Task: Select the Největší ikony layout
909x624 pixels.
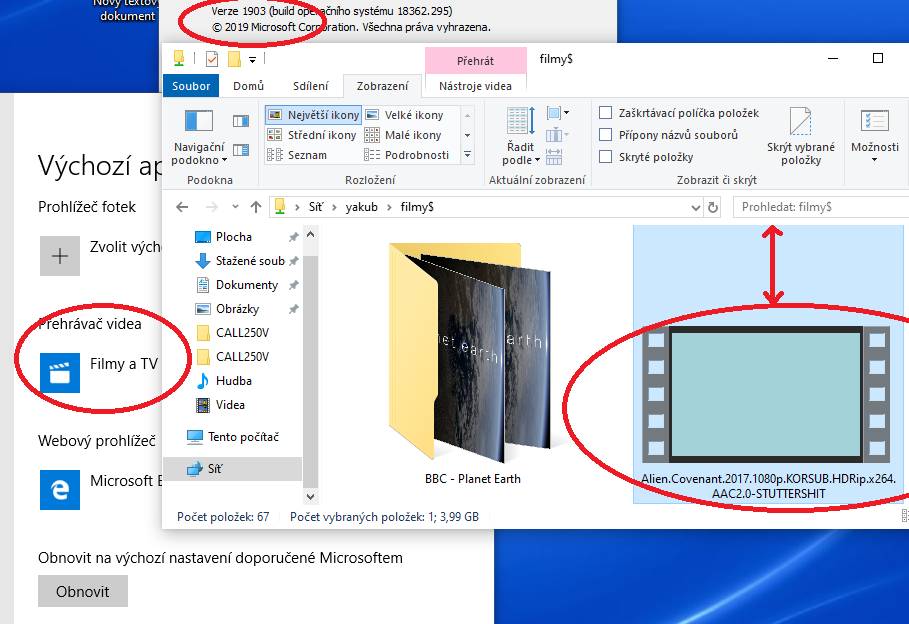Action: tap(314, 115)
